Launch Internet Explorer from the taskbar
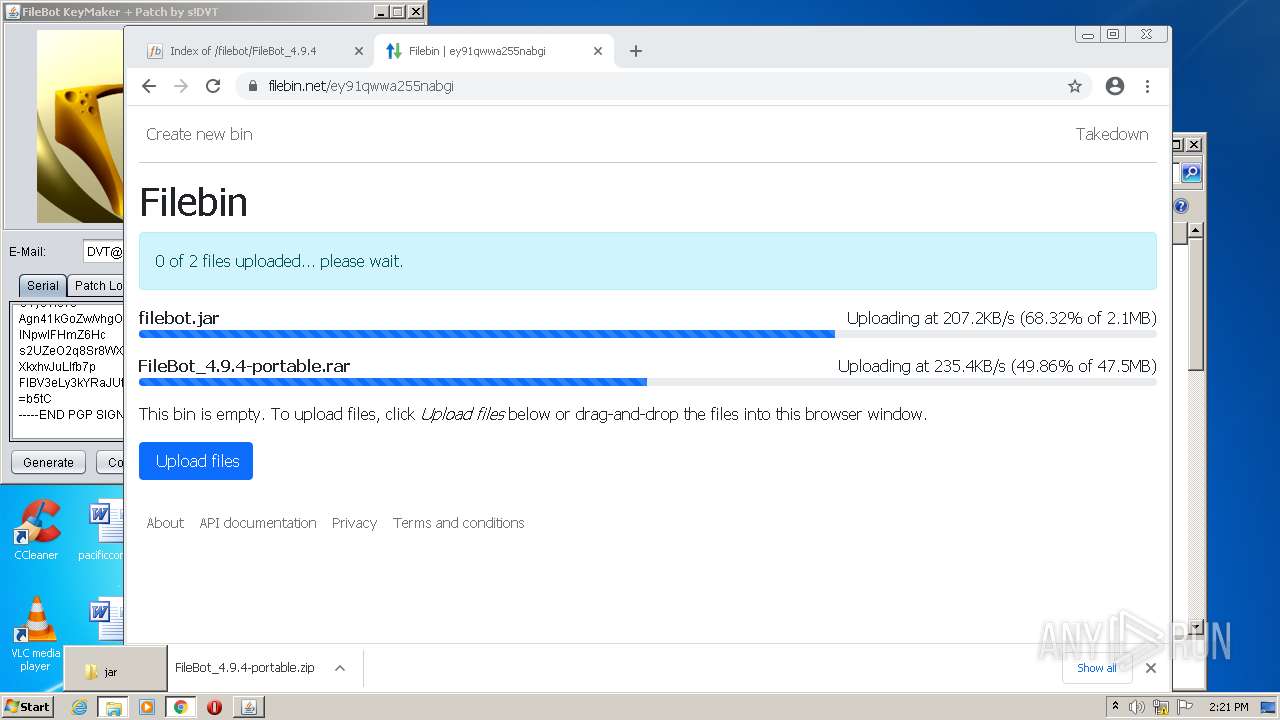The image size is (1280, 720). pos(79,707)
